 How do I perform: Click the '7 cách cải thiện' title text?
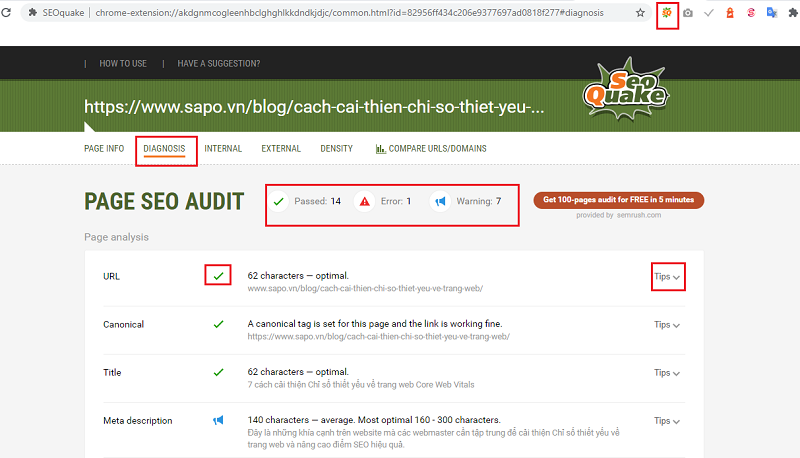click(x=361, y=385)
